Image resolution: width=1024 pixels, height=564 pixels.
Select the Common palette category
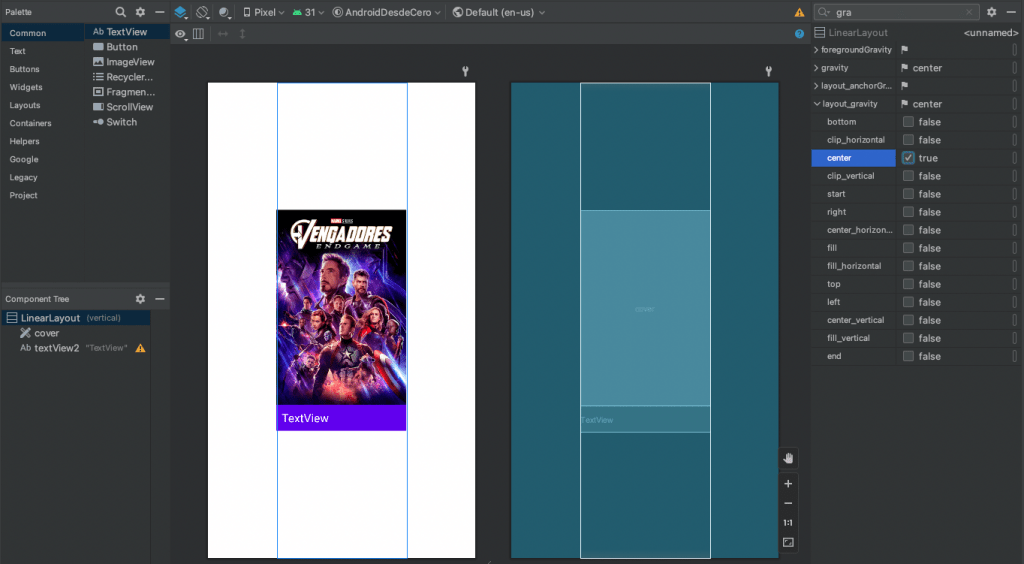42,33
